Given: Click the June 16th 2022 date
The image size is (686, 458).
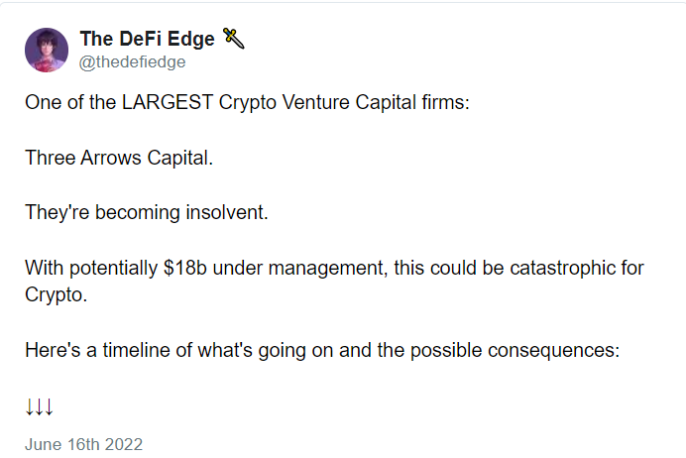Looking at the screenshot, I should 84,444.
